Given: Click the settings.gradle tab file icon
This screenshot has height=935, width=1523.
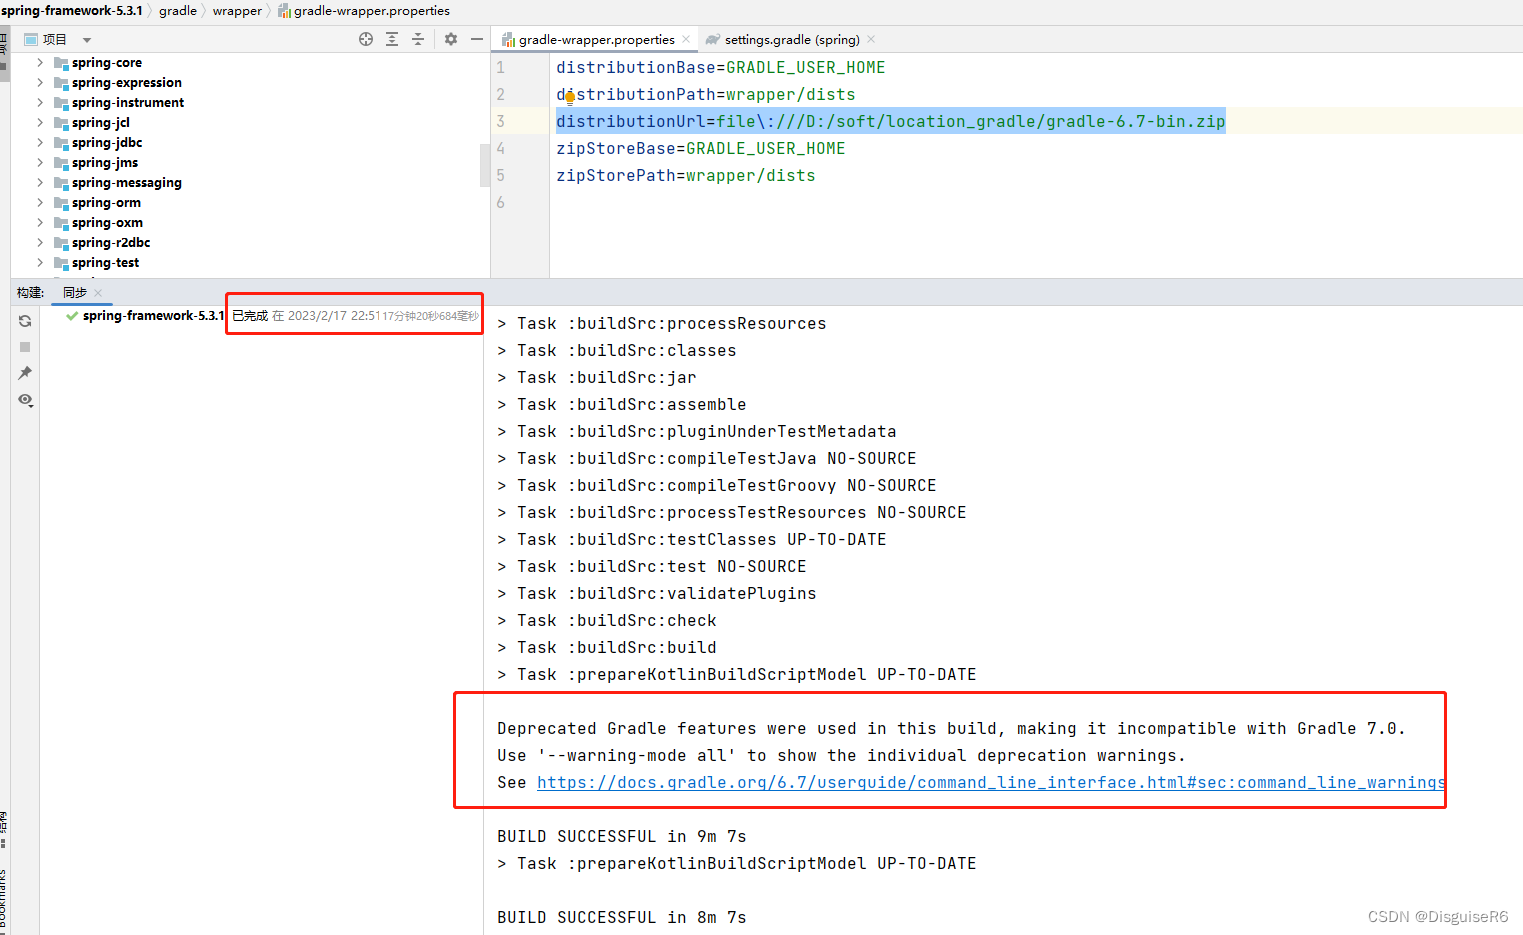Looking at the screenshot, I should pos(713,39).
